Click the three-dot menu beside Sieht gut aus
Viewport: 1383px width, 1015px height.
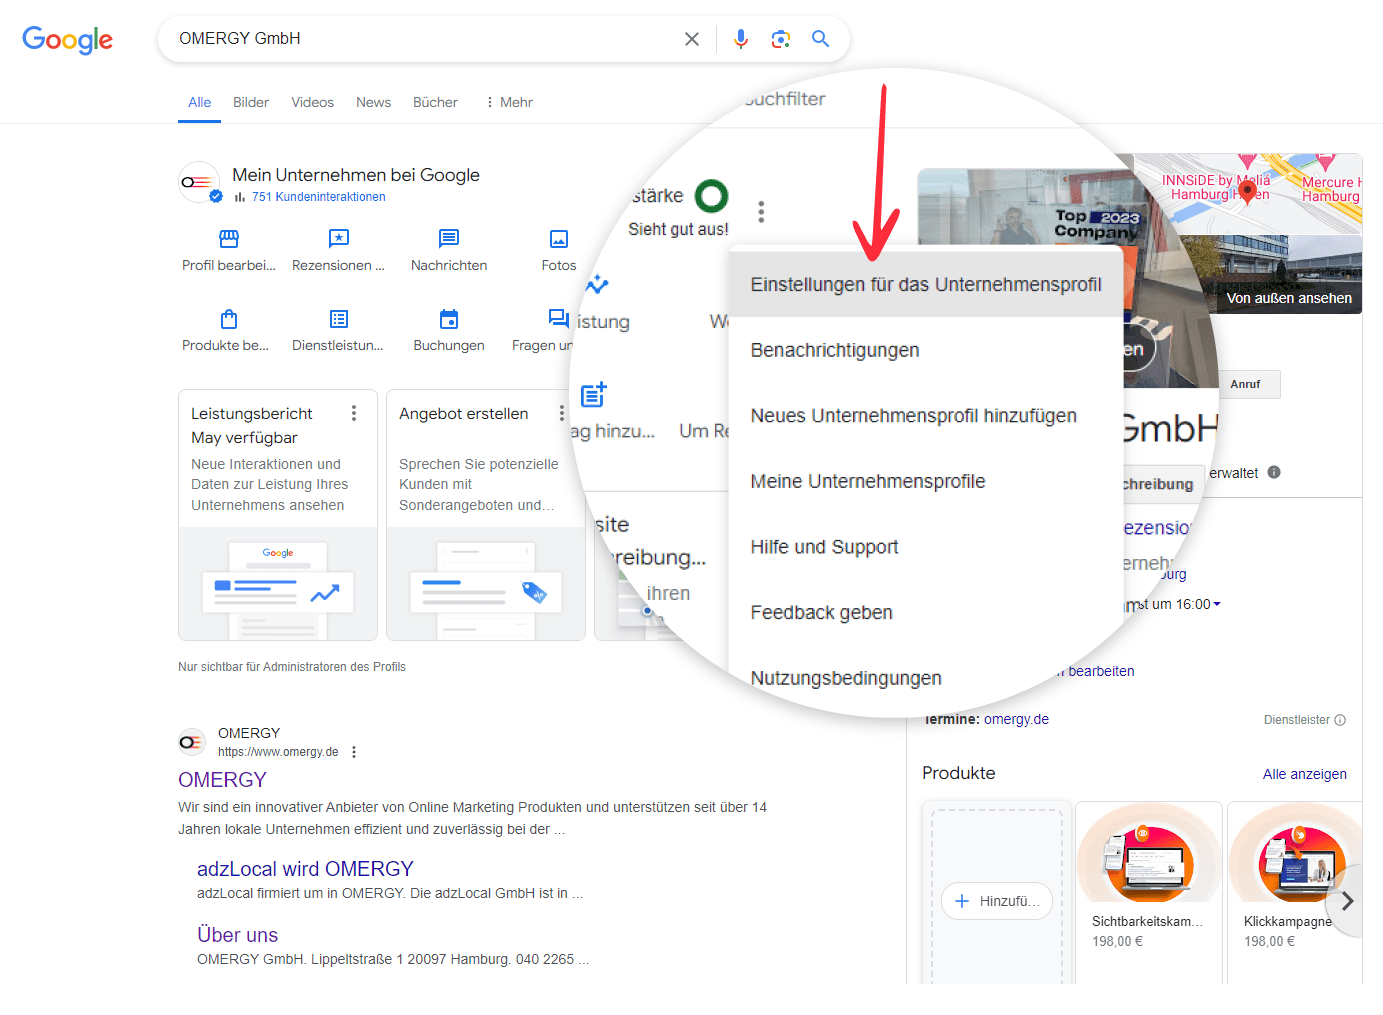[x=761, y=212]
